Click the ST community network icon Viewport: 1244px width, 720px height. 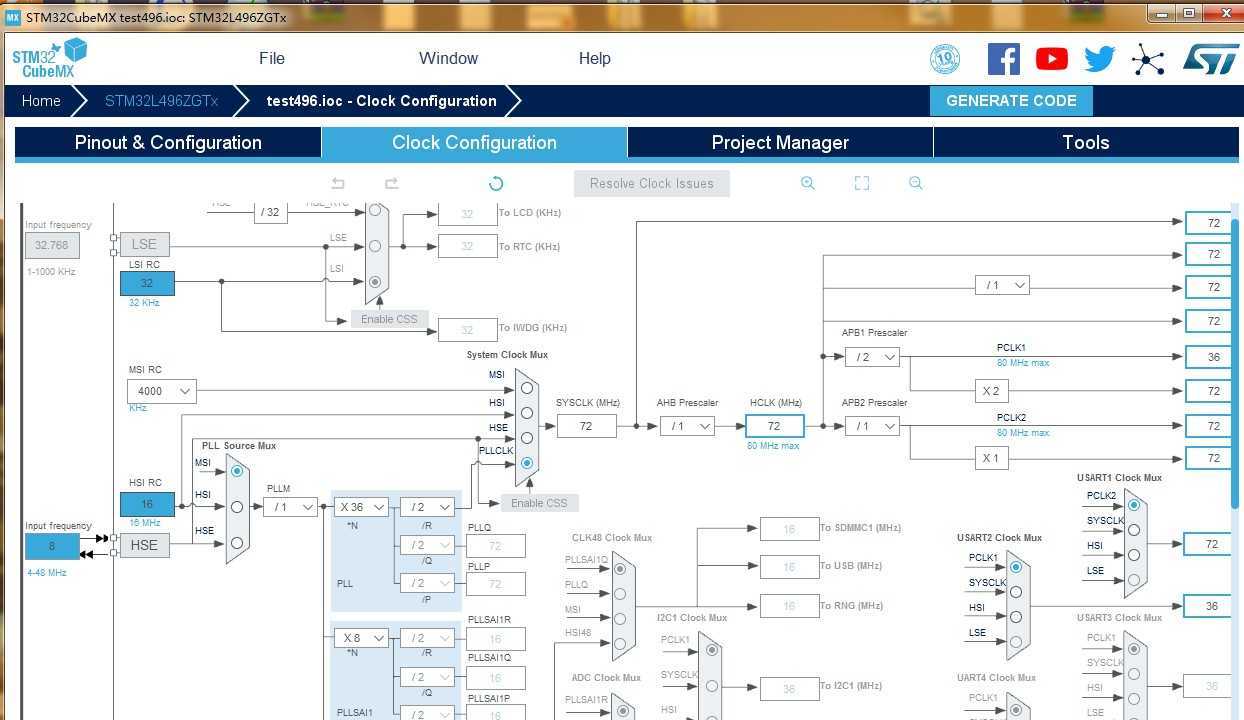[1148, 60]
